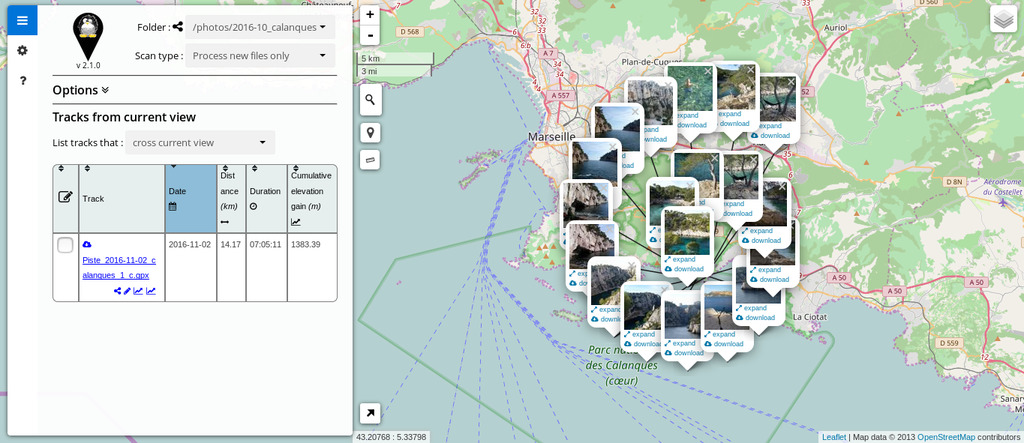The width and height of the screenshot is (1024, 443).
Task: Zoom out on the map
Action: [x=370, y=35]
